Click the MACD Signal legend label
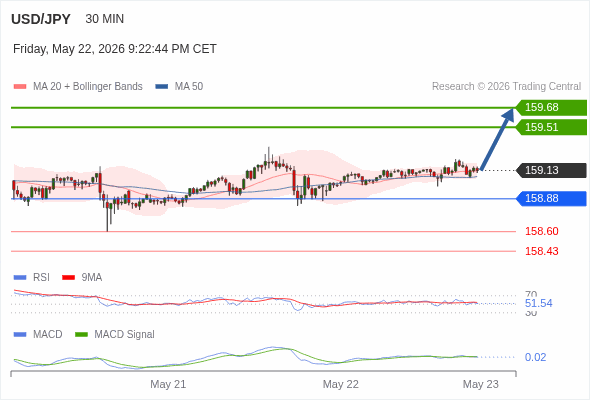This screenshot has width=590, height=400. (125, 335)
